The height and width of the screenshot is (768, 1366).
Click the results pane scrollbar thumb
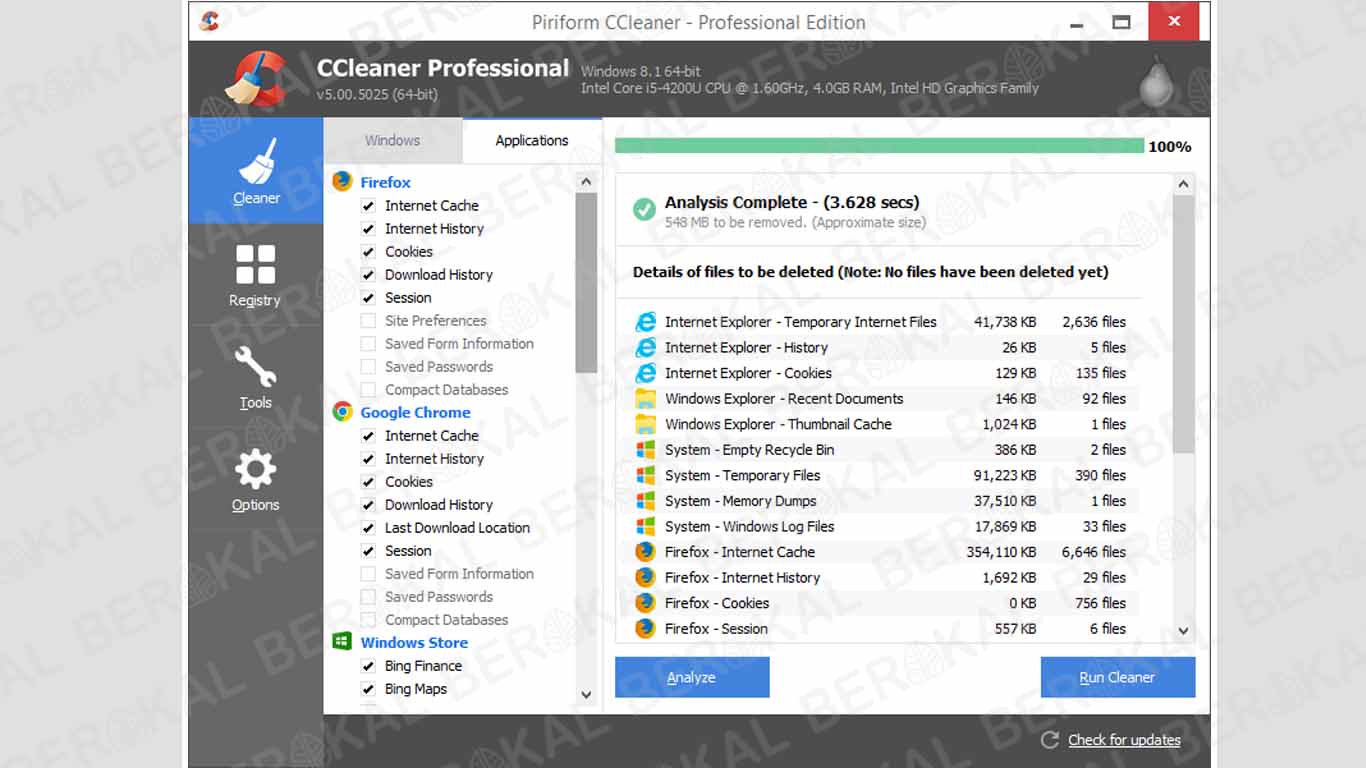(x=1184, y=325)
